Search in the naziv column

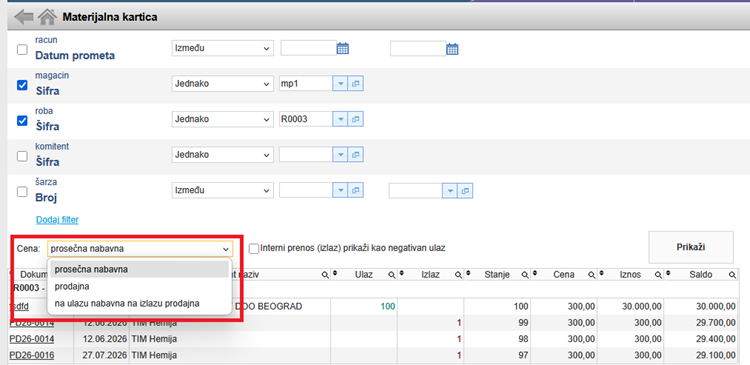coord(325,275)
